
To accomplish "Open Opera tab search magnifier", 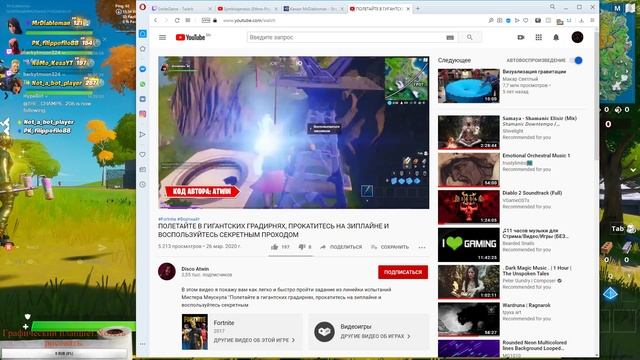I will pyautogui.click(x=552, y=7).
